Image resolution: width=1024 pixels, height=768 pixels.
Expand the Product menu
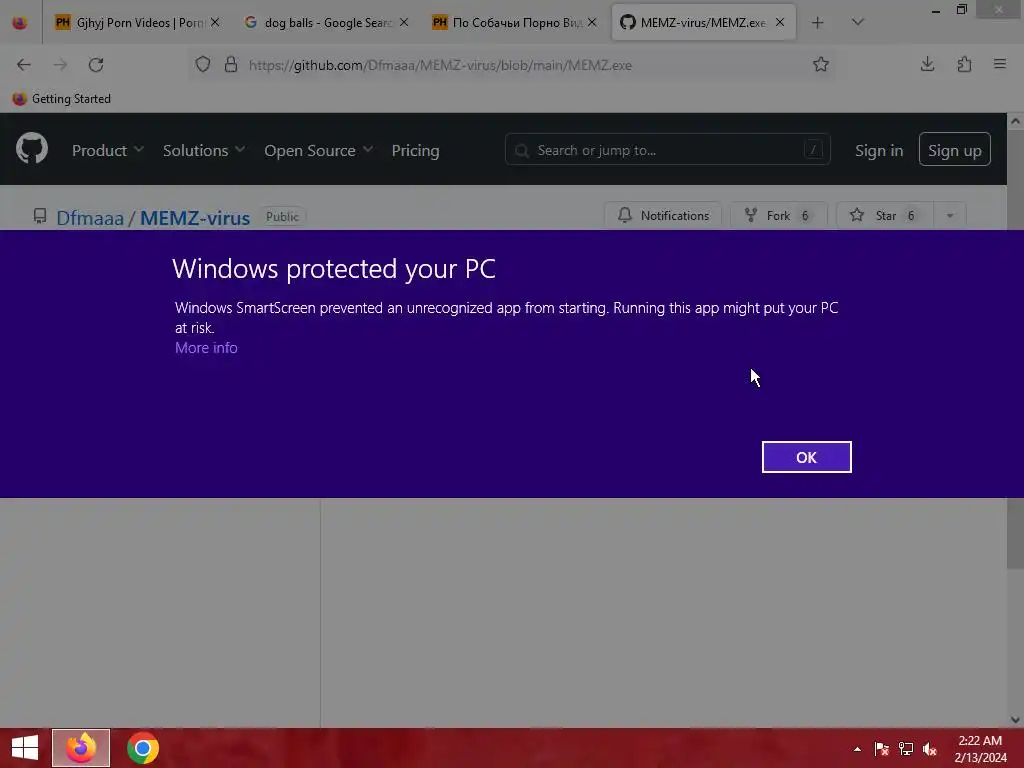[x=107, y=150]
